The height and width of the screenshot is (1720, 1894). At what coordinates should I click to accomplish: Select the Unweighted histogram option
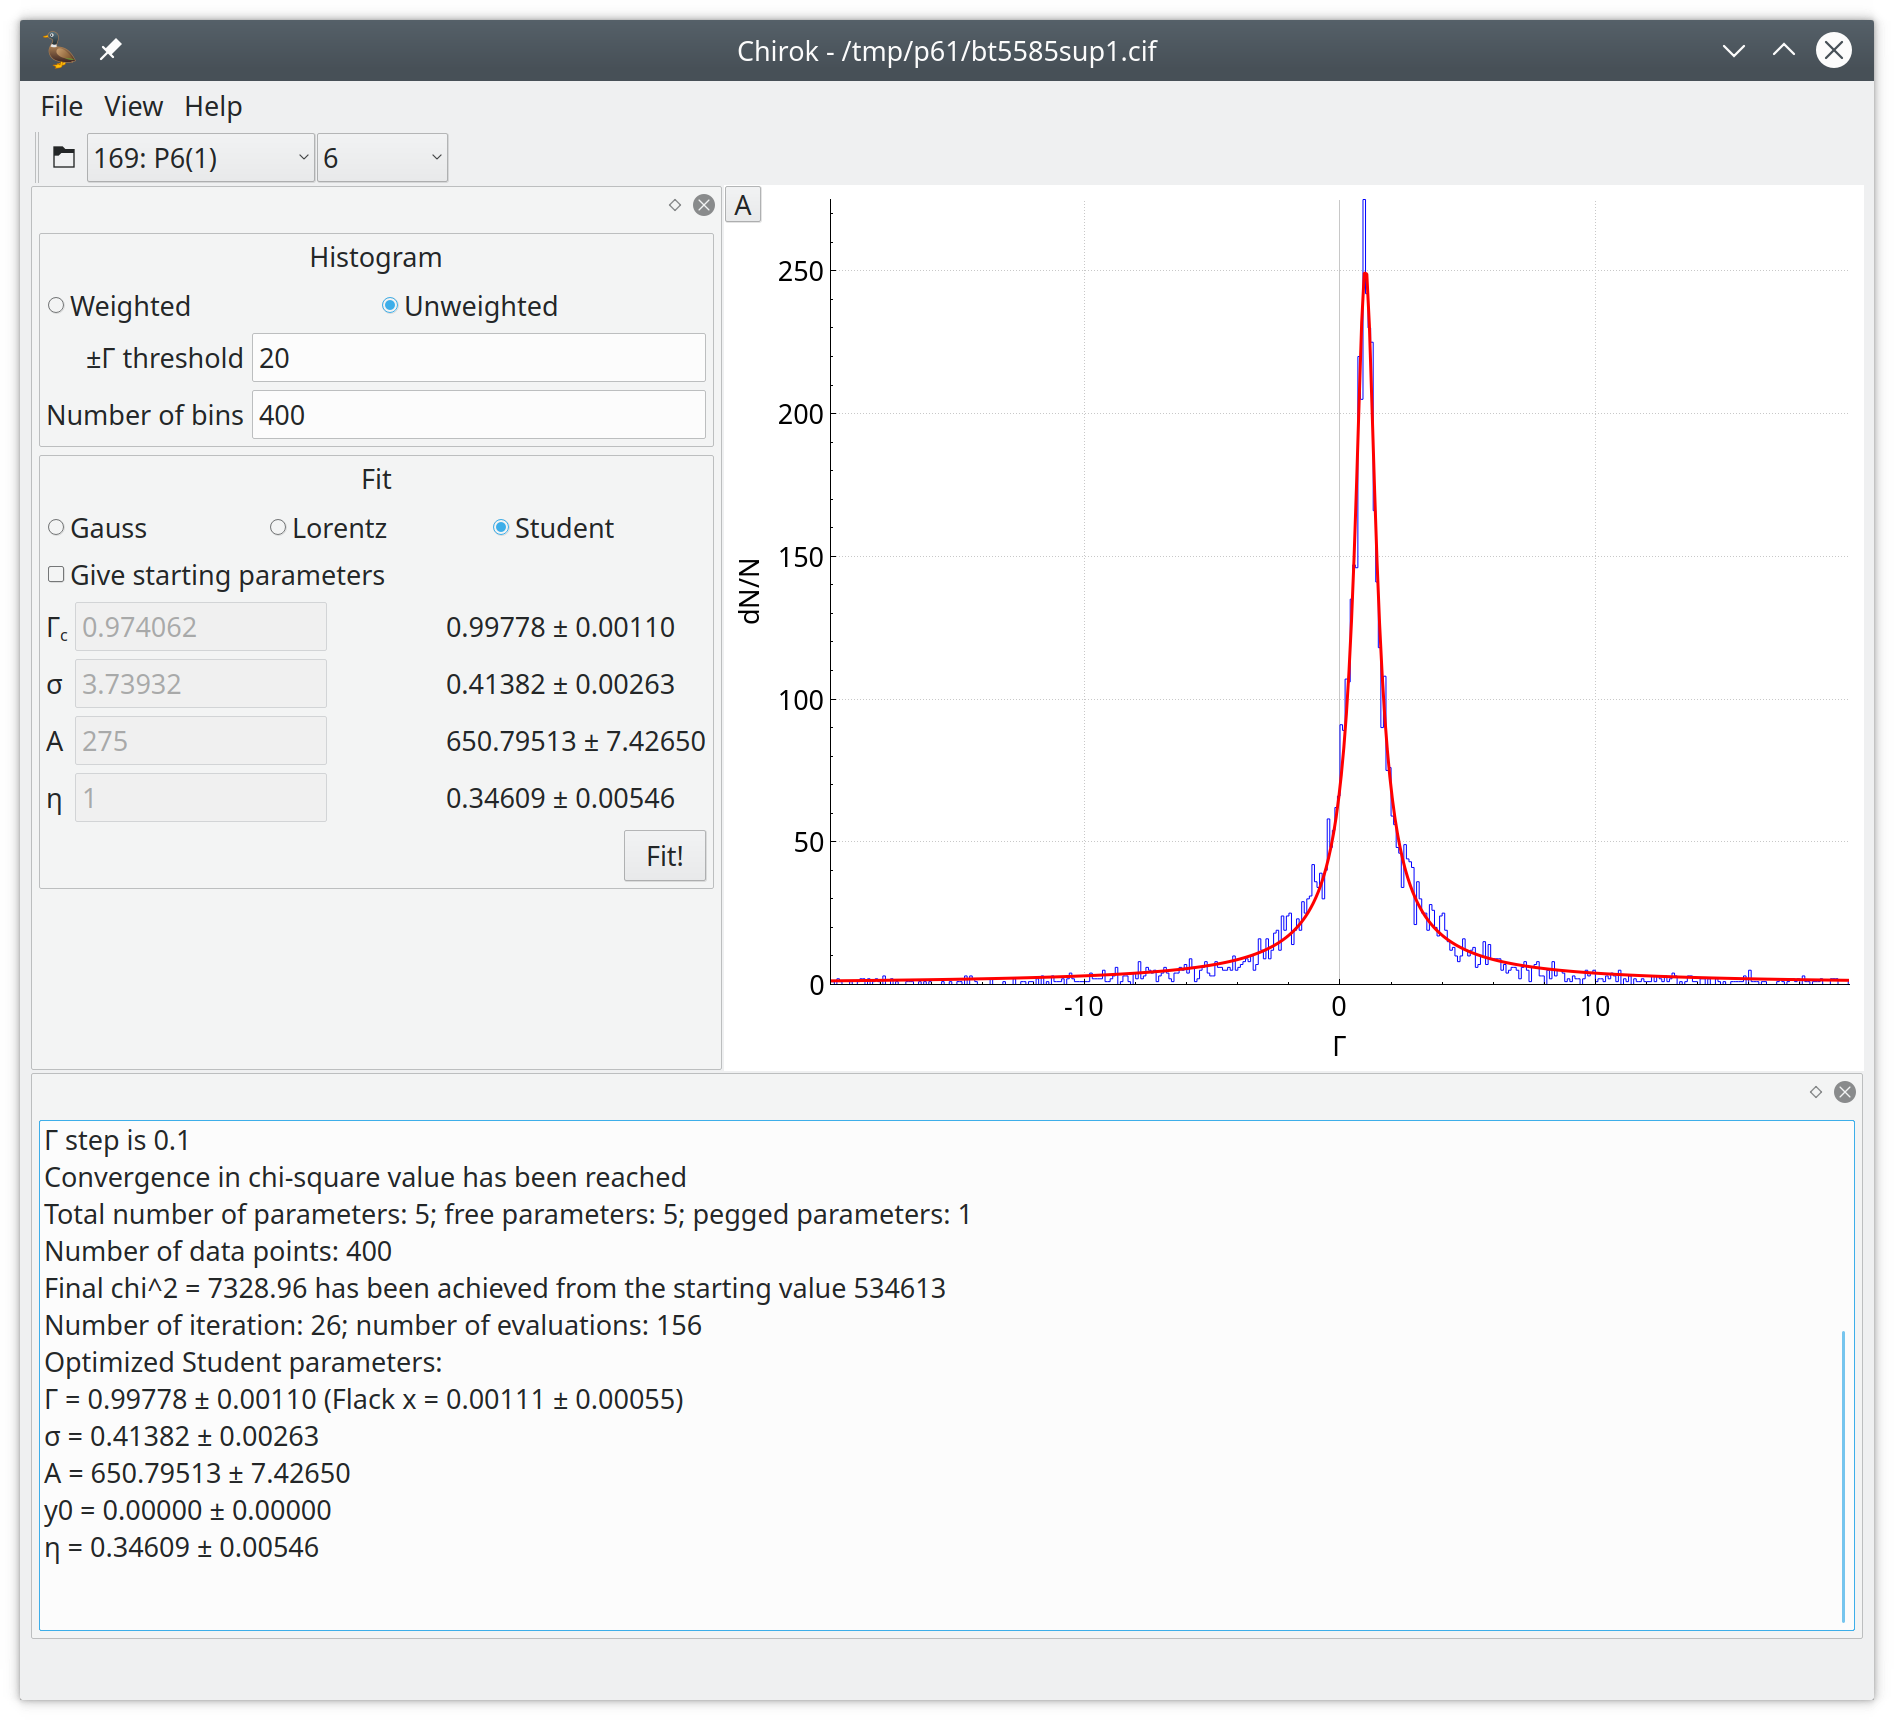(x=470, y=306)
